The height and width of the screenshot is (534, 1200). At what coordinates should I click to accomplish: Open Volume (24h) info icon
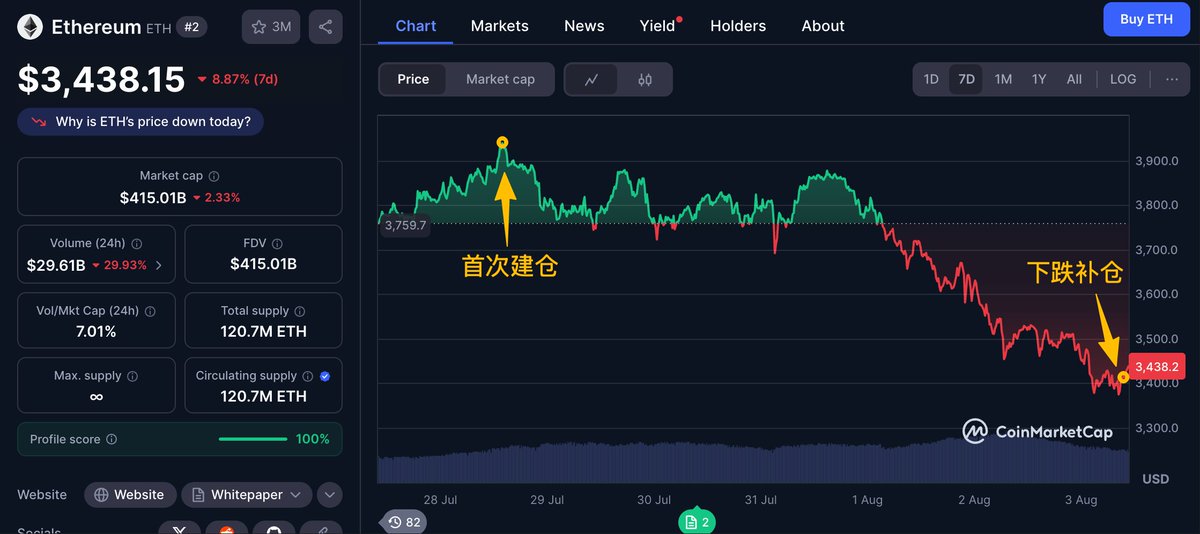(x=137, y=243)
